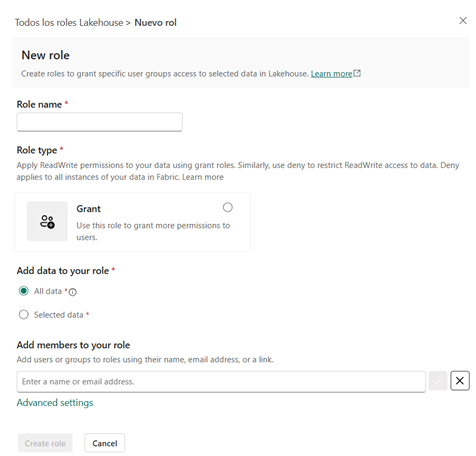Click the Nuevo rol breadcrumb text

click(155, 23)
